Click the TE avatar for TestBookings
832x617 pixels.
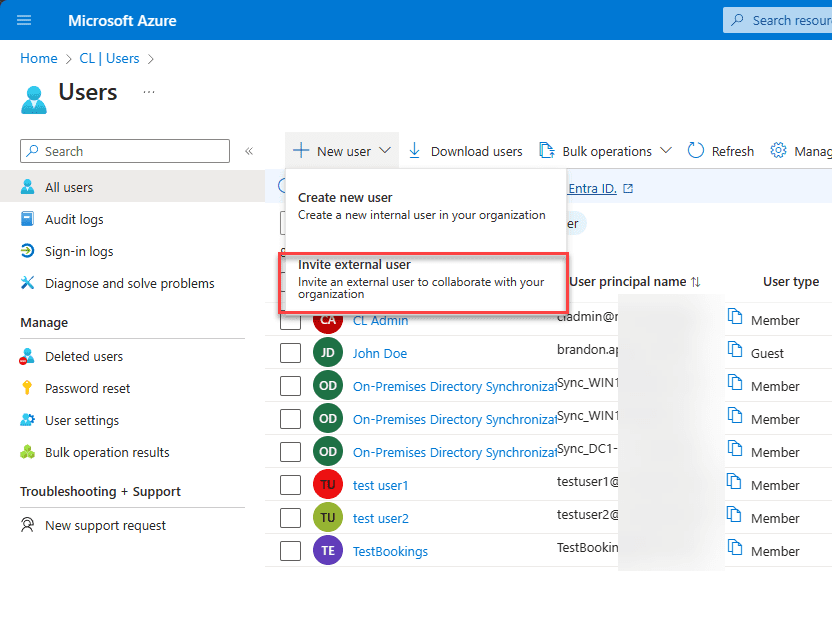tap(328, 551)
